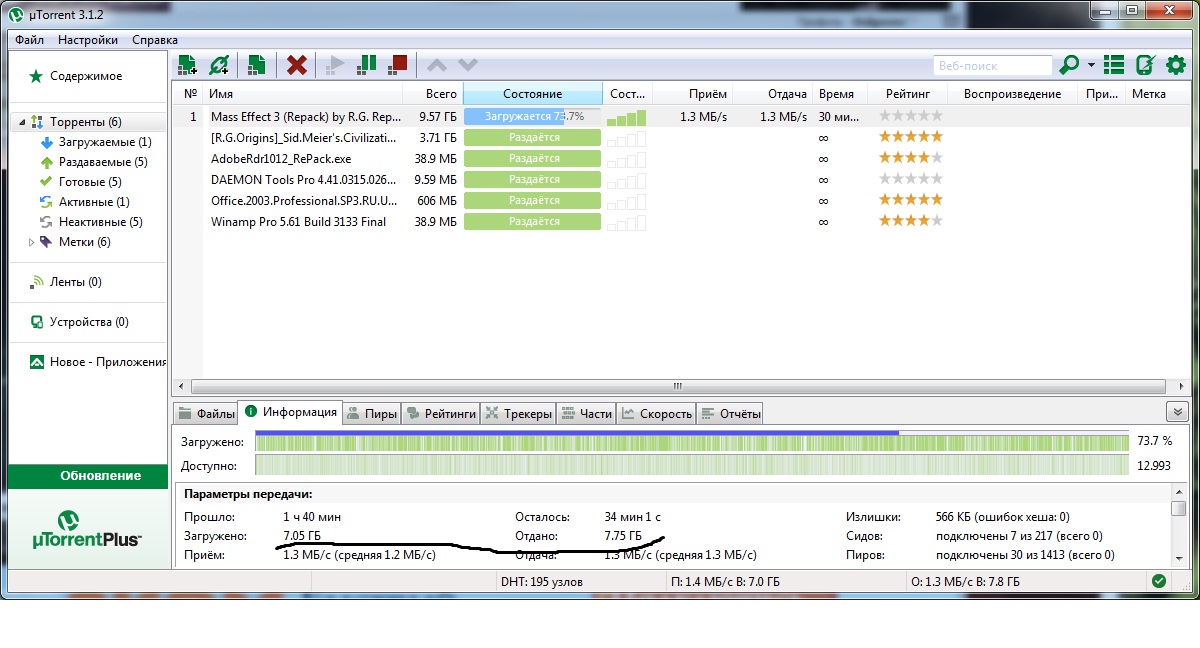The height and width of the screenshot is (648, 1200).
Task: Switch to the Отчёты tab
Action: click(x=730, y=413)
